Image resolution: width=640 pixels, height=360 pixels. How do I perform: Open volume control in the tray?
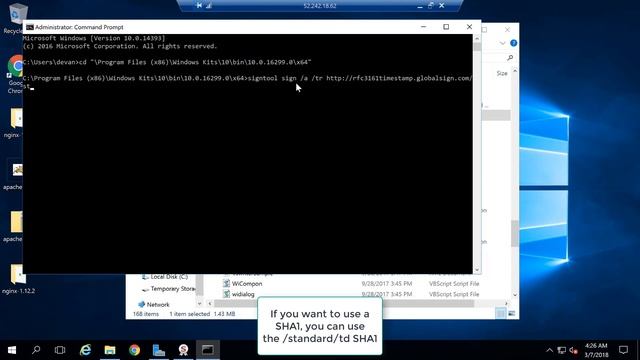click(x=573, y=350)
